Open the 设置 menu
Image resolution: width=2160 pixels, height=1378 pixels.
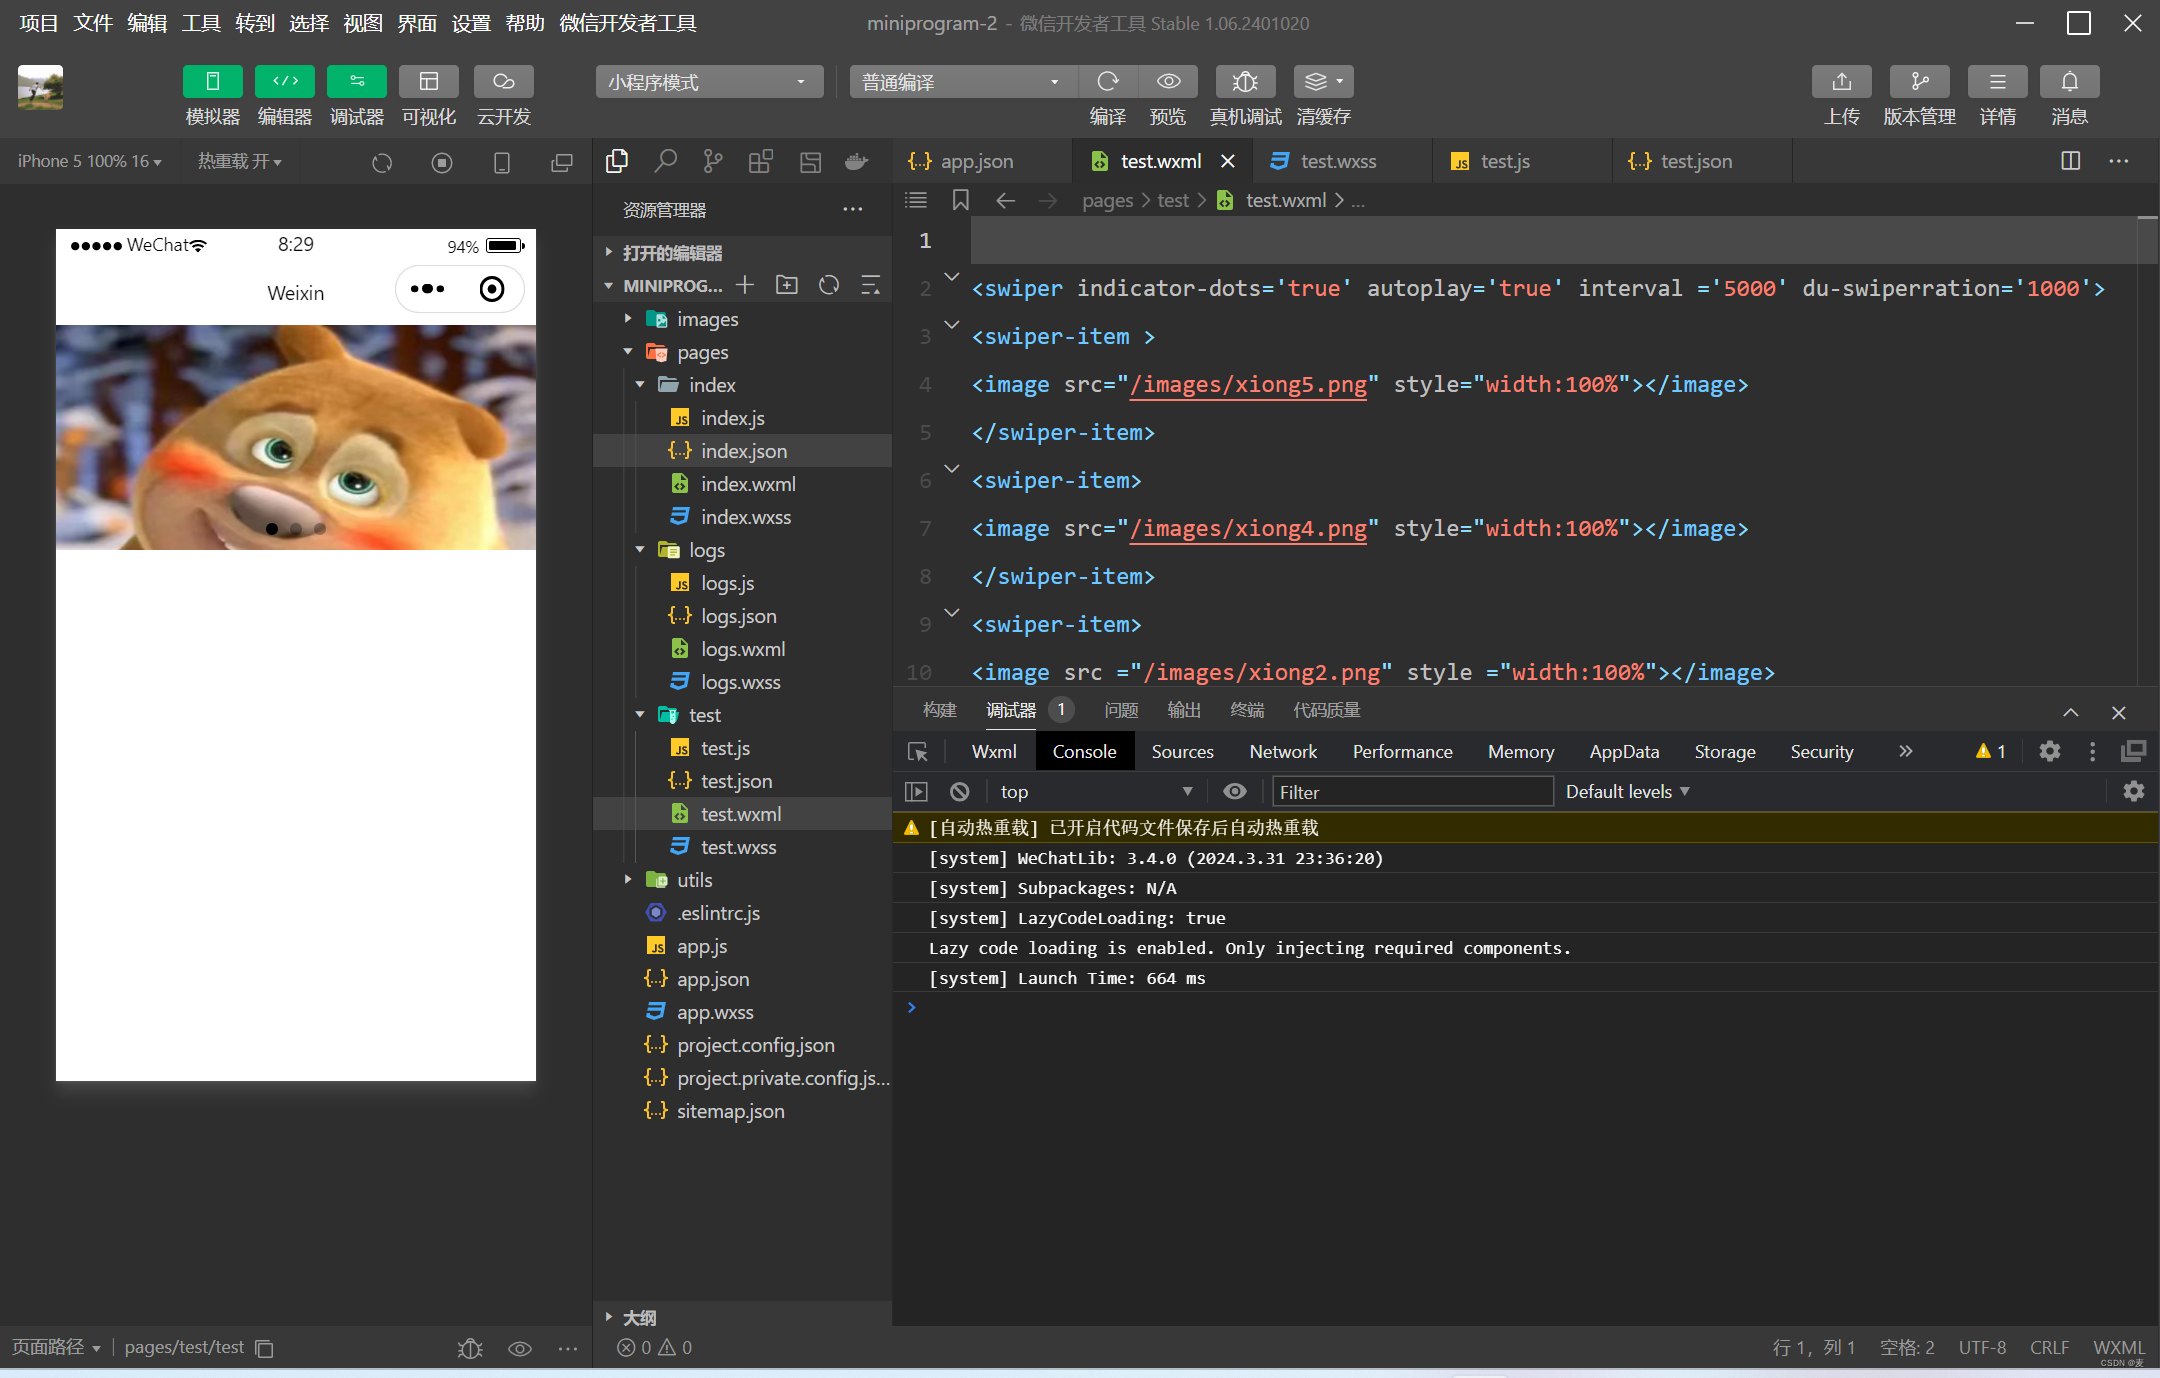click(471, 23)
